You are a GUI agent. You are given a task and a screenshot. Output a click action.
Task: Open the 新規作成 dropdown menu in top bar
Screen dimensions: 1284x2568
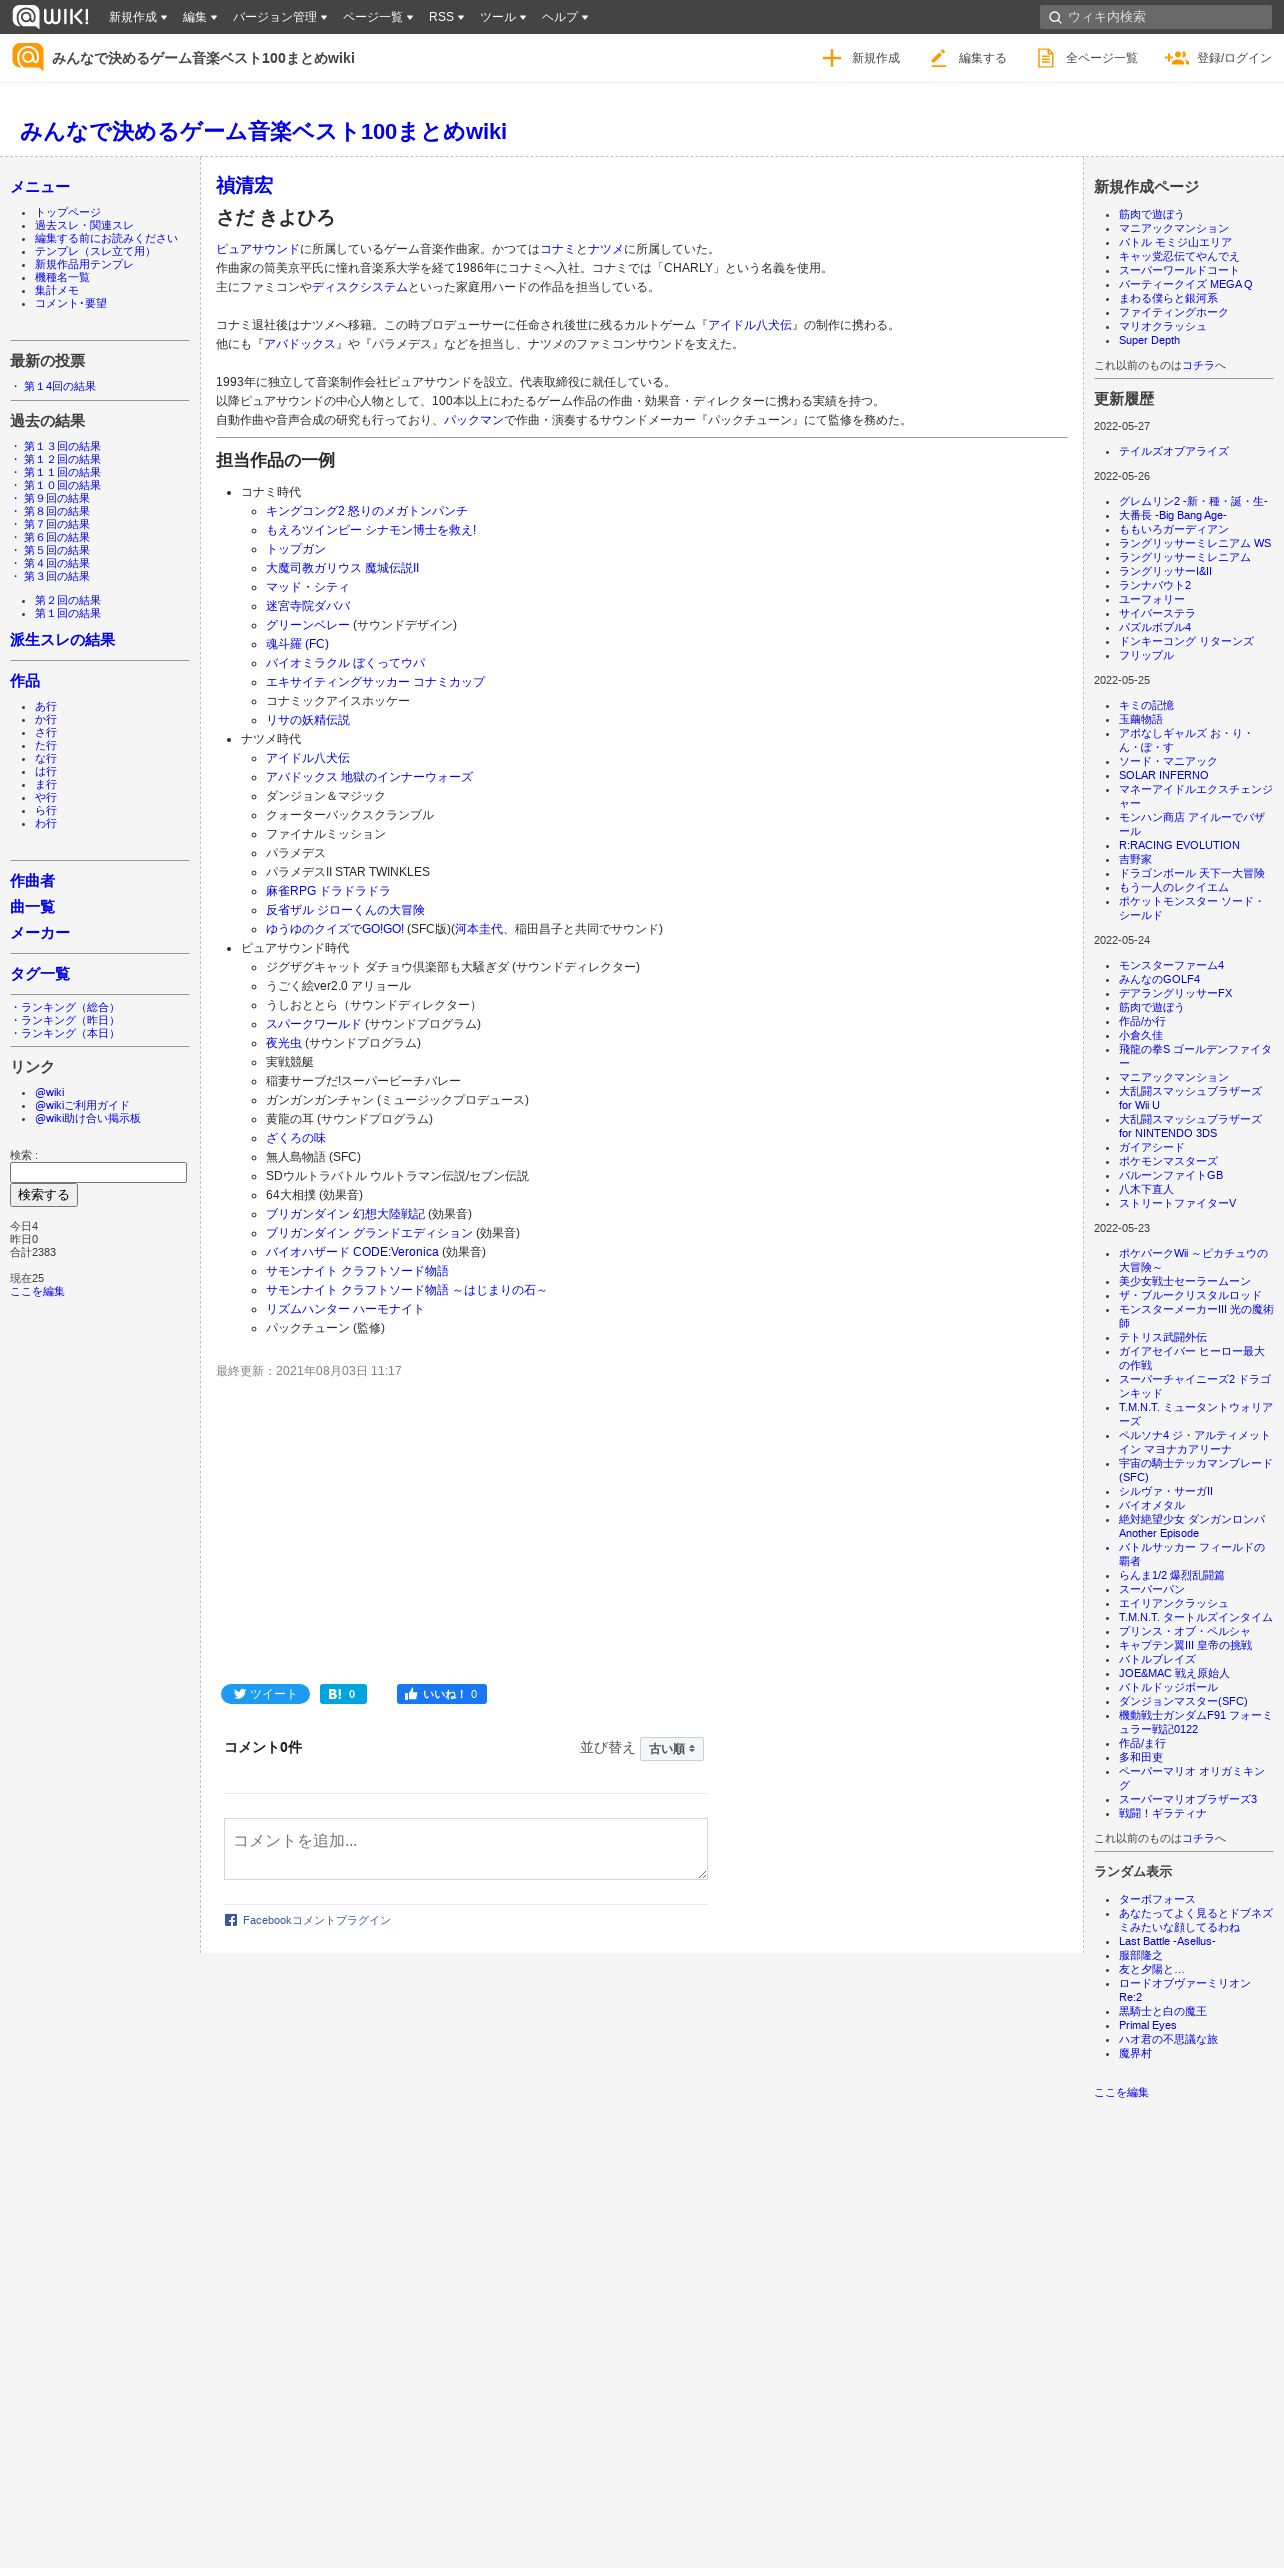click(138, 17)
